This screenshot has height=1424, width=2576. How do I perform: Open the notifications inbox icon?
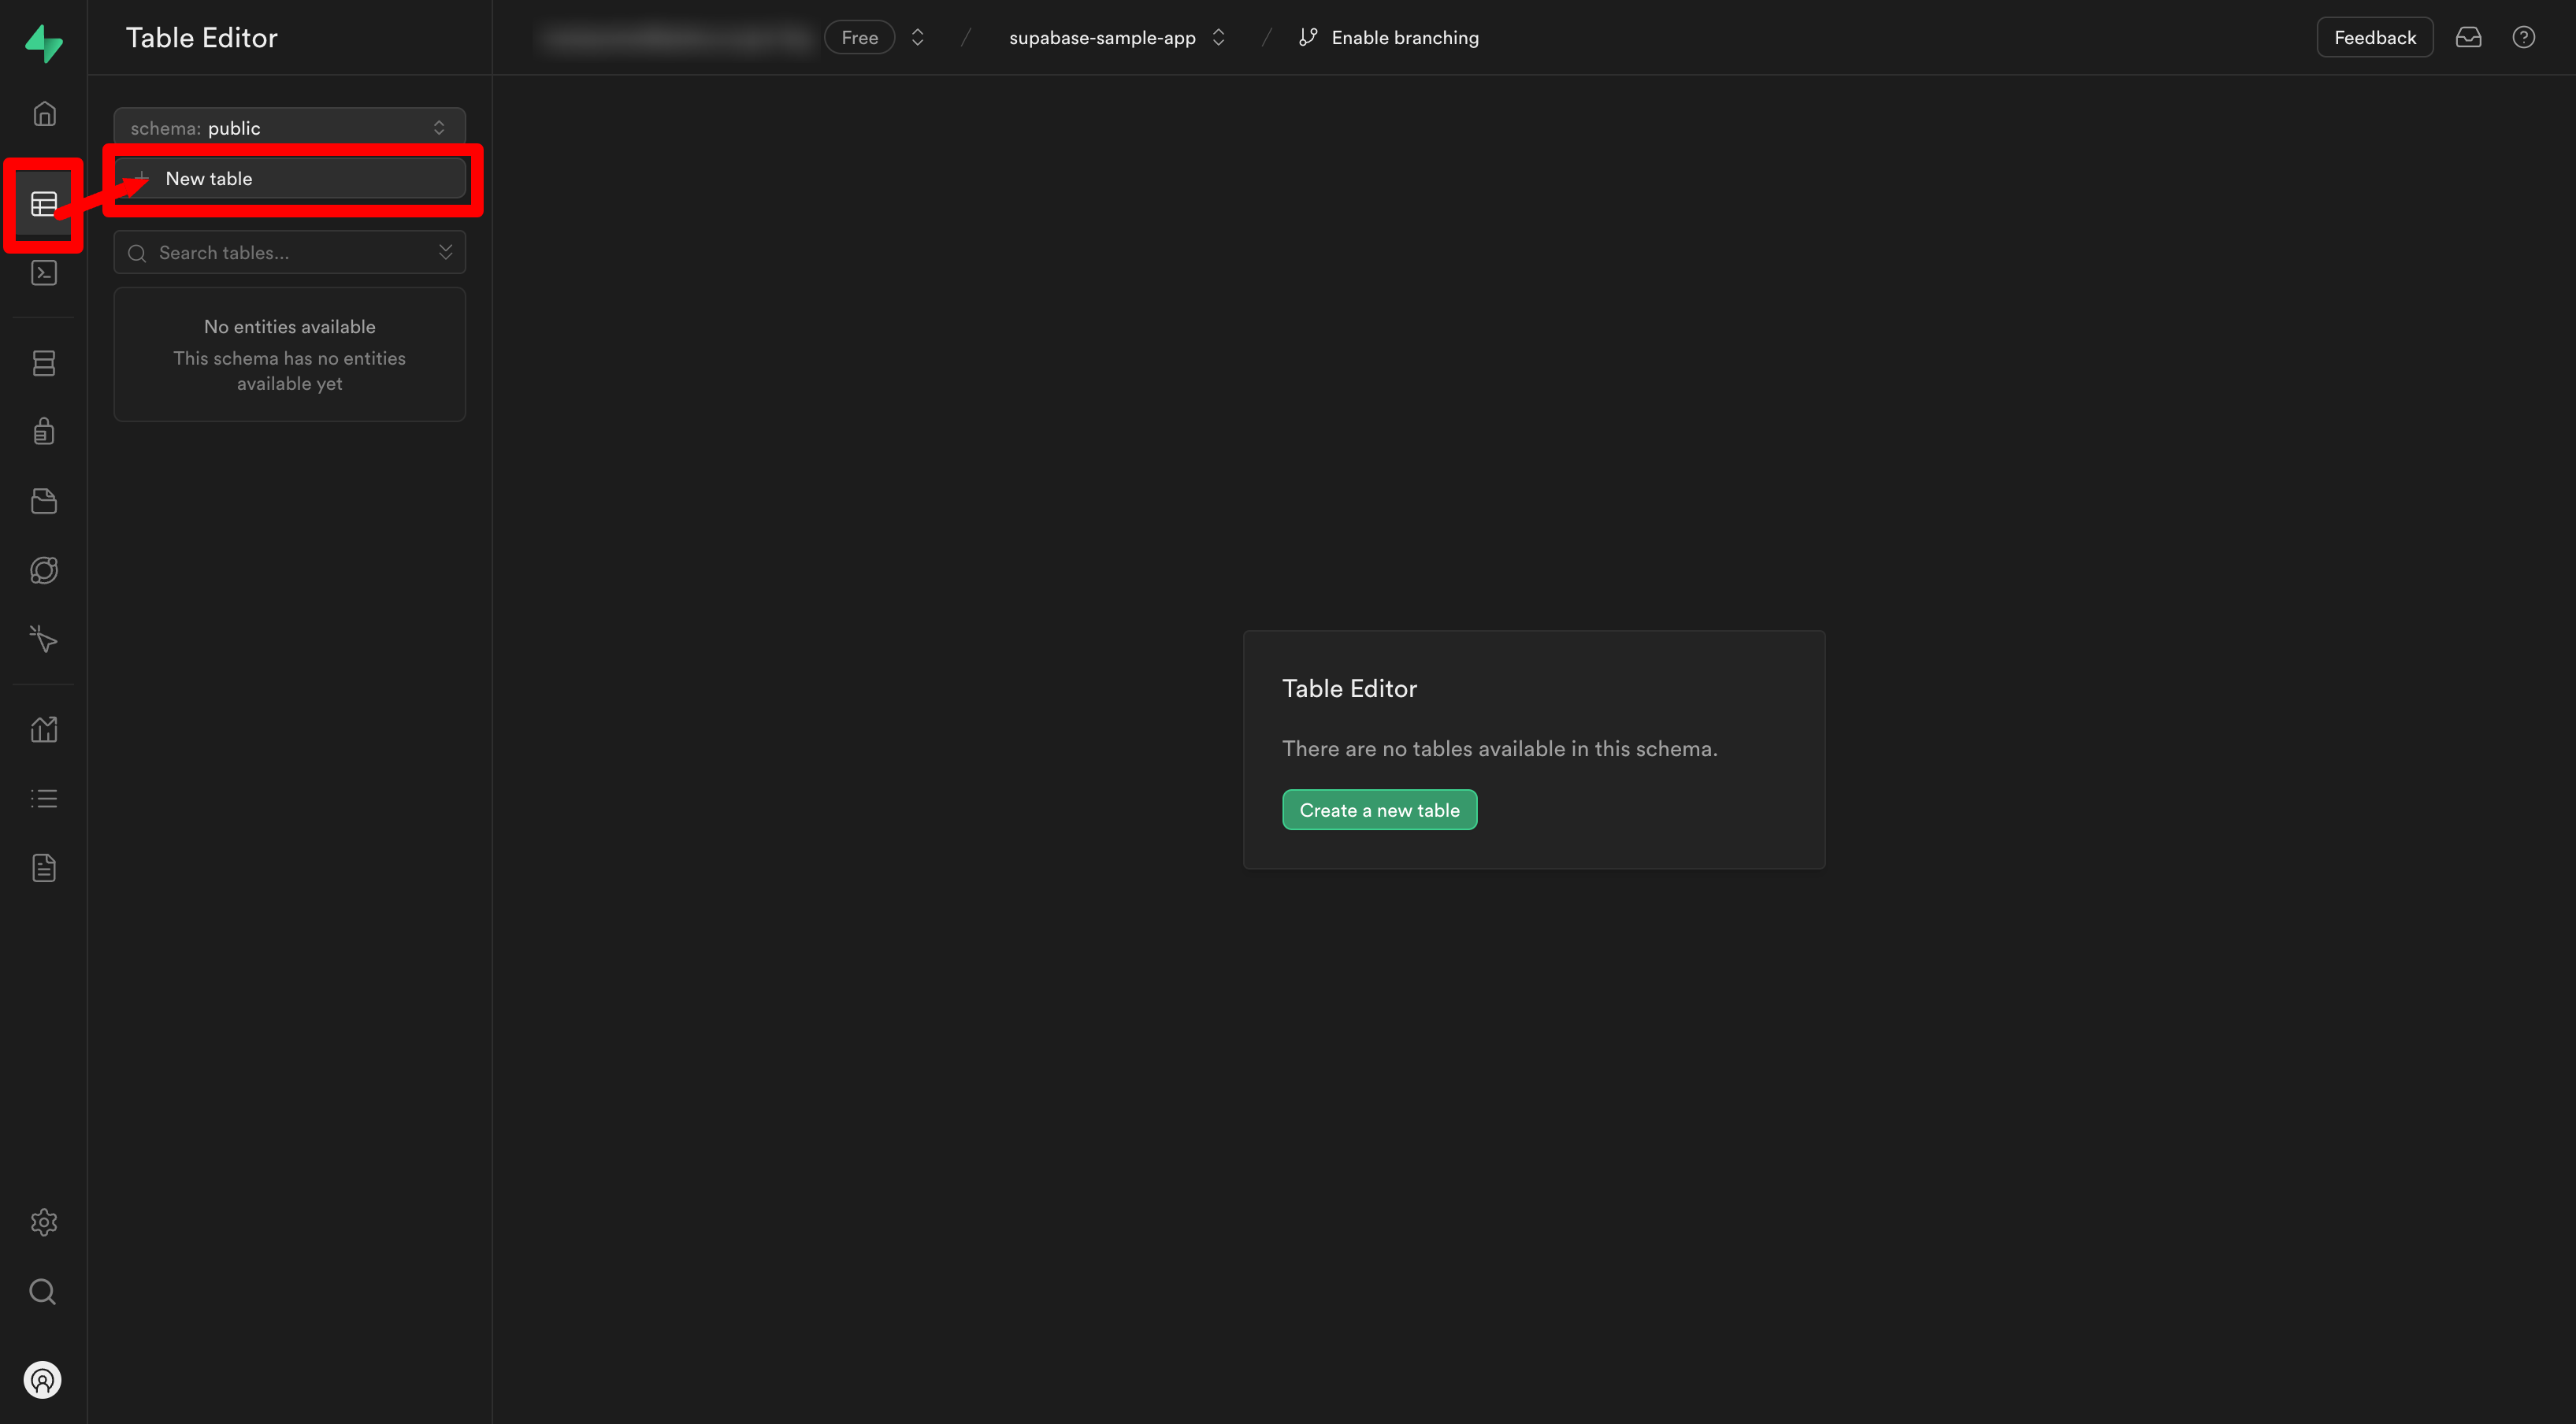pos(2468,38)
